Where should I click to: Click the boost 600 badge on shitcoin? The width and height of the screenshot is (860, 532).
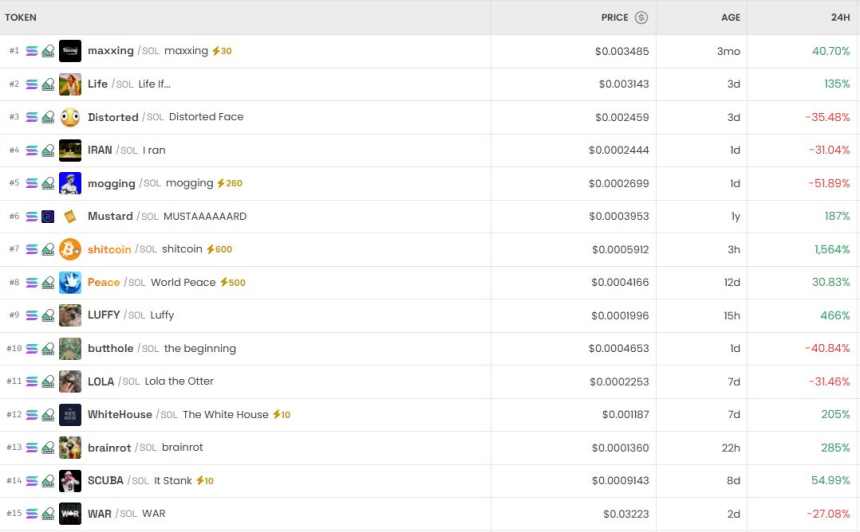[x=219, y=250]
